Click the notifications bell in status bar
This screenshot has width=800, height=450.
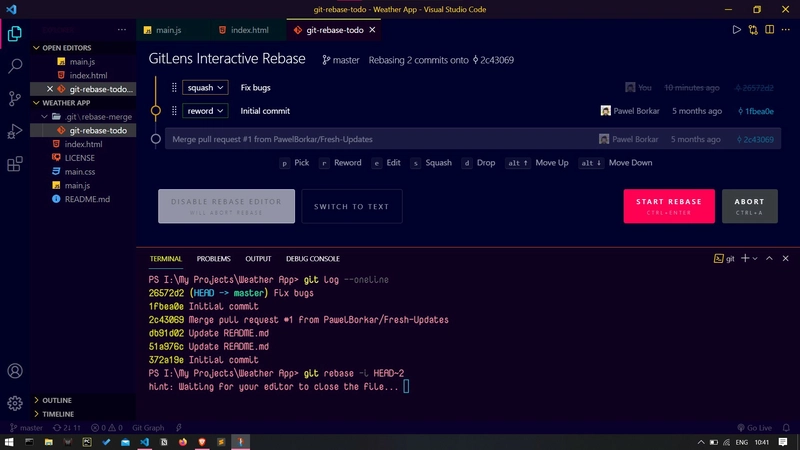786,428
